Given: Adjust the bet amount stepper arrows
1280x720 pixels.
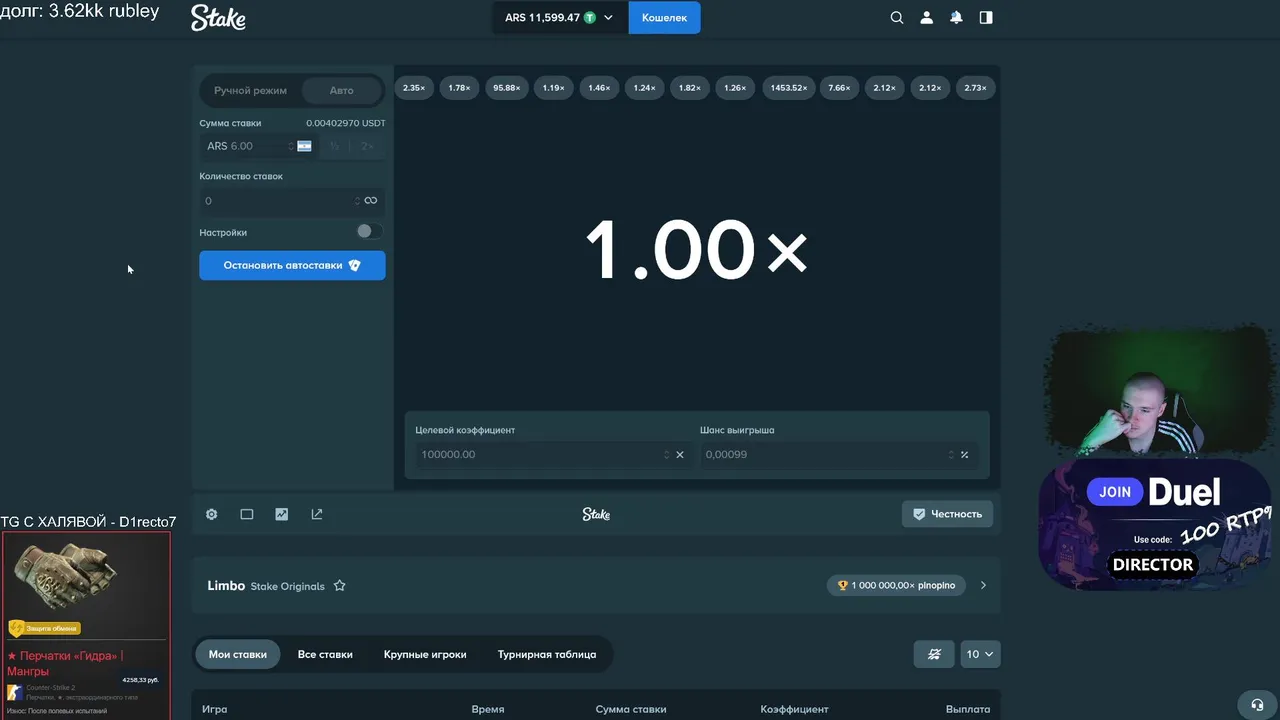Looking at the screenshot, I should [x=291, y=146].
